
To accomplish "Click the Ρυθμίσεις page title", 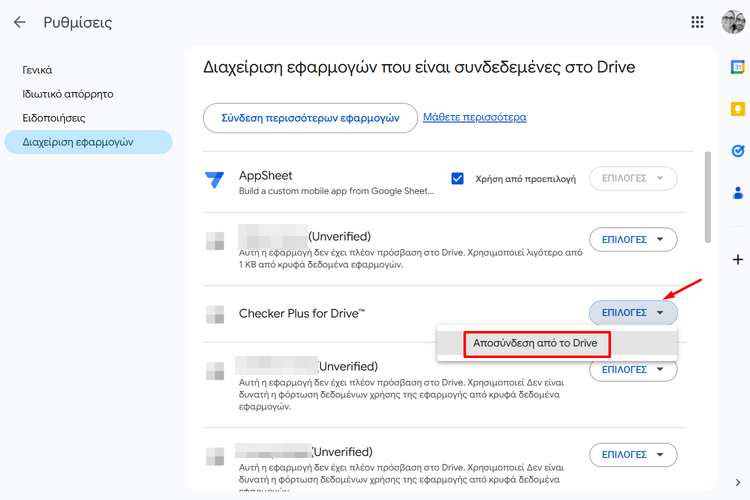I will (77, 22).
